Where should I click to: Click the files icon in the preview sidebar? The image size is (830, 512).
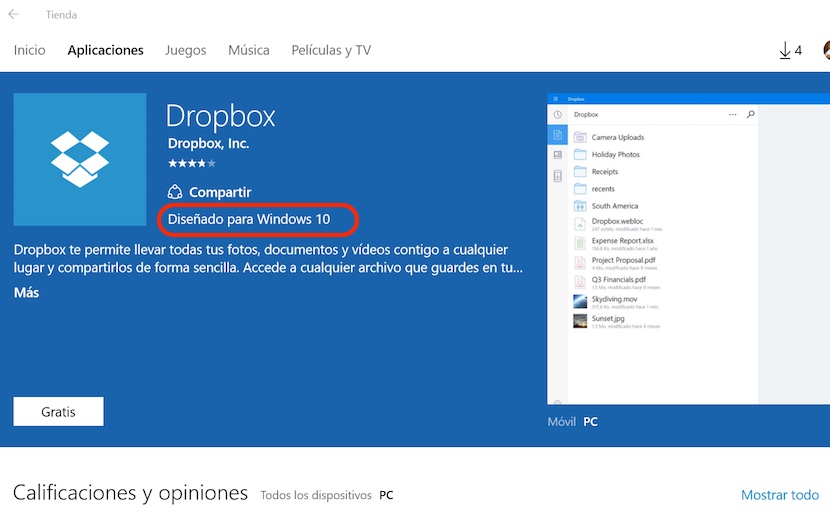[x=557, y=135]
